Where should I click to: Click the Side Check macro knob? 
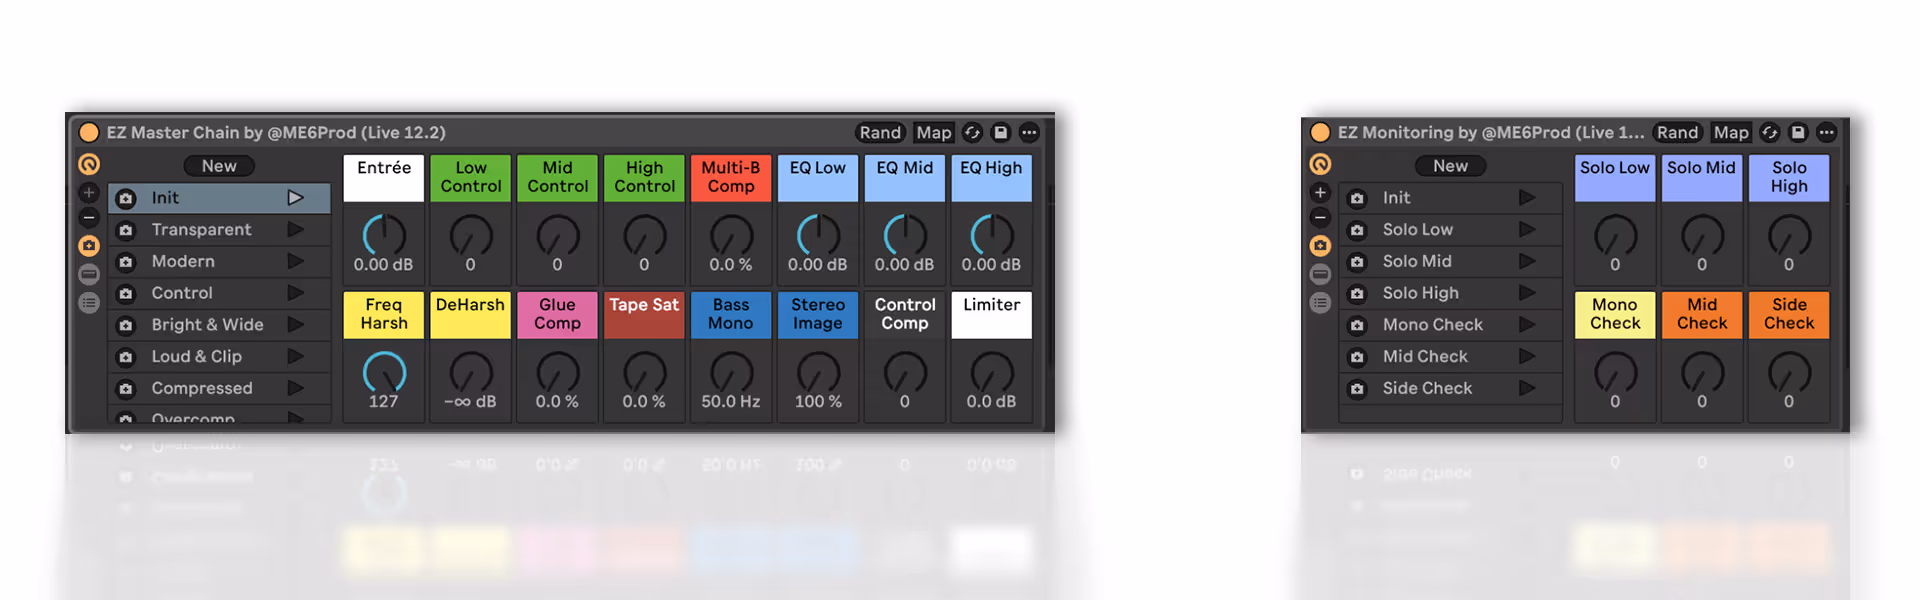pyautogui.click(x=1789, y=372)
